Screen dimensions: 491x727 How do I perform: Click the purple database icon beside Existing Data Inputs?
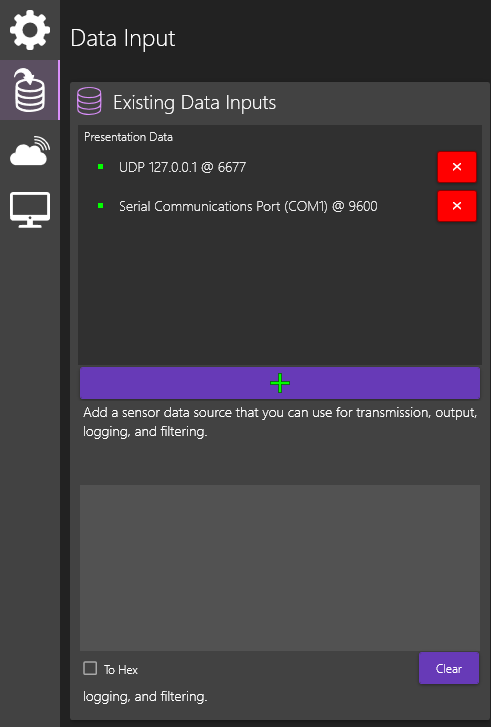89,101
